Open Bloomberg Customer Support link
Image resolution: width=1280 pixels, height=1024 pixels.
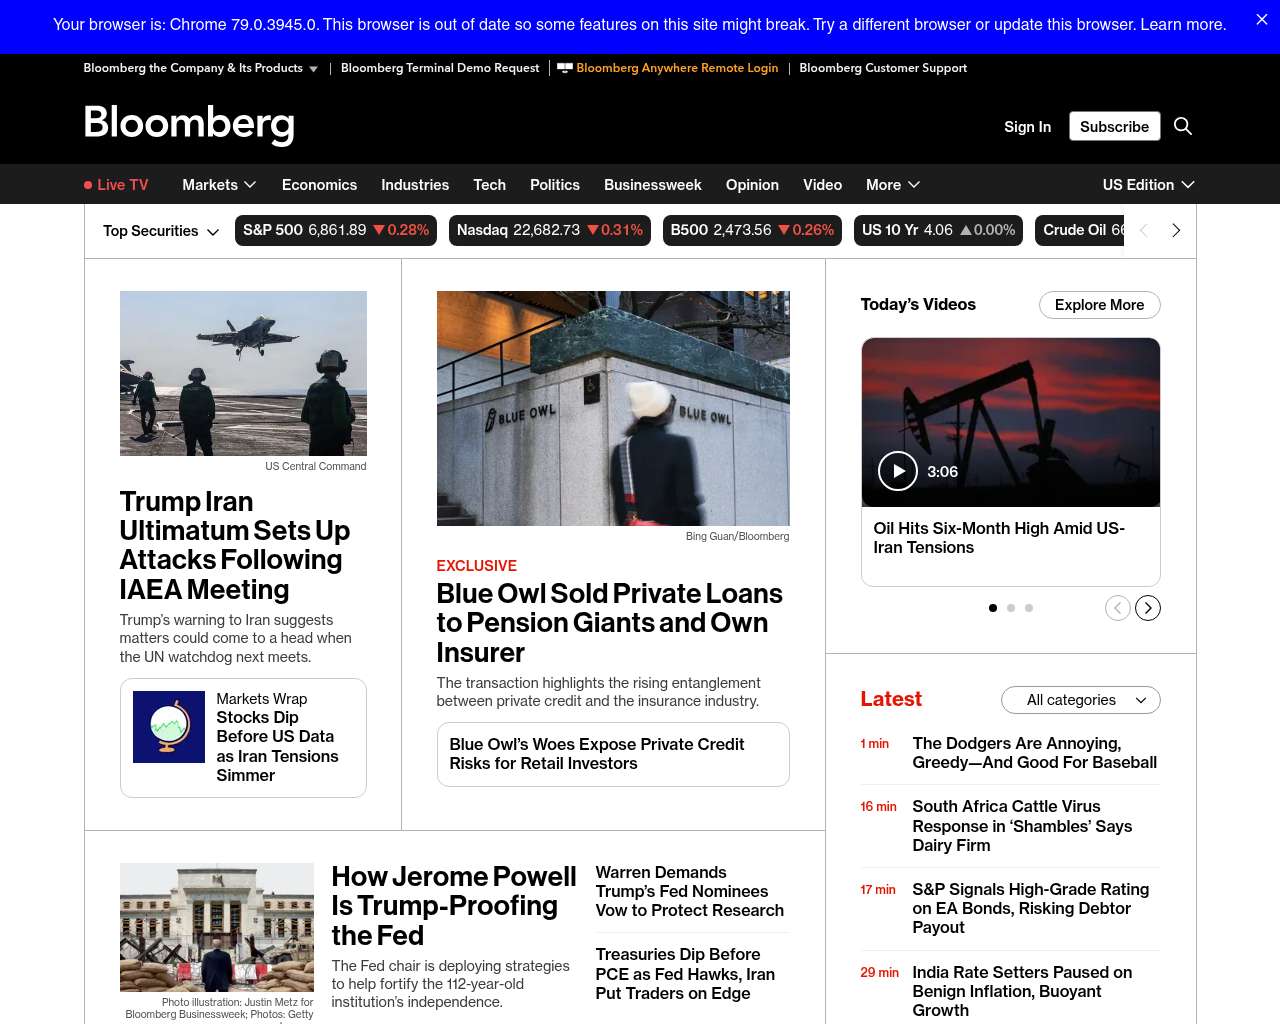click(883, 68)
